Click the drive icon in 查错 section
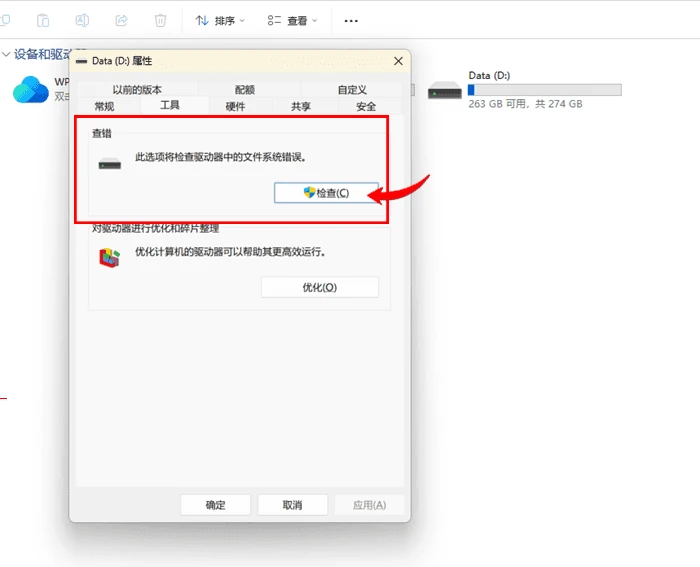The height and width of the screenshot is (567, 700). coord(110,164)
